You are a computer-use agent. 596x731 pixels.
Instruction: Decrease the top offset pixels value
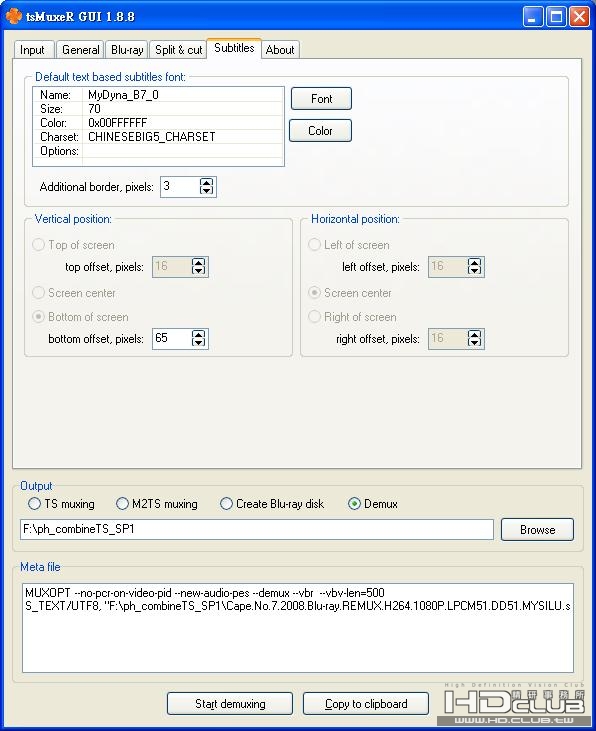pos(199,271)
